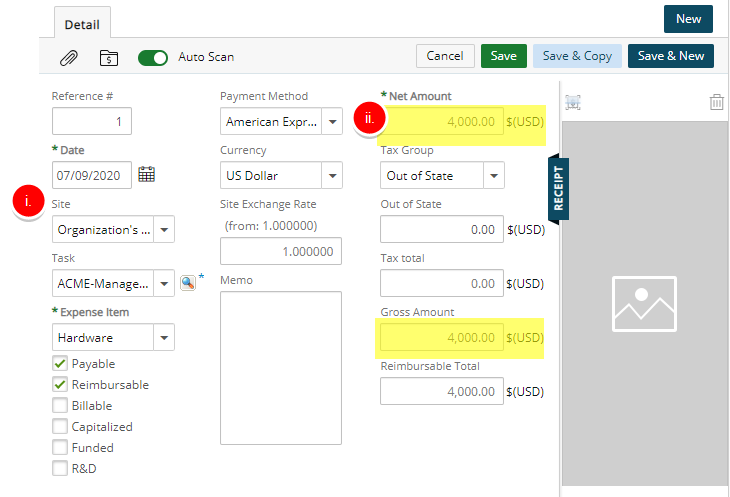Click the Task search magnifier icon
This screenshot has height=497, width=730.
[188, 282]
